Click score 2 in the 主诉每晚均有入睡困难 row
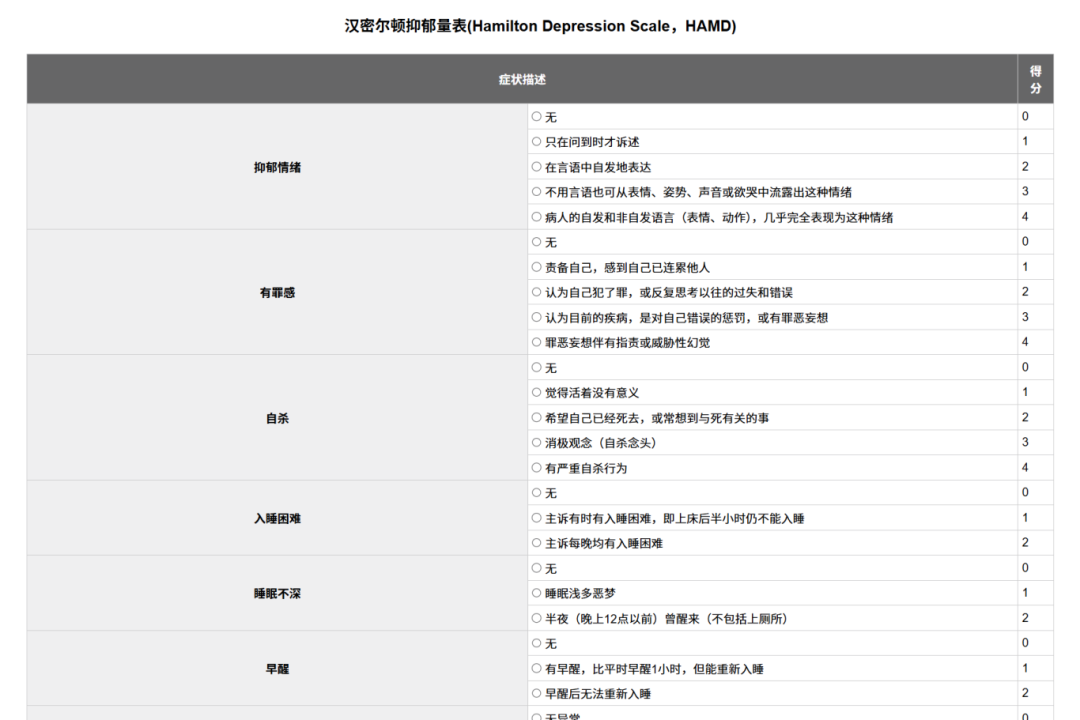This screenshot has width=1080, height=720. 1025,542
